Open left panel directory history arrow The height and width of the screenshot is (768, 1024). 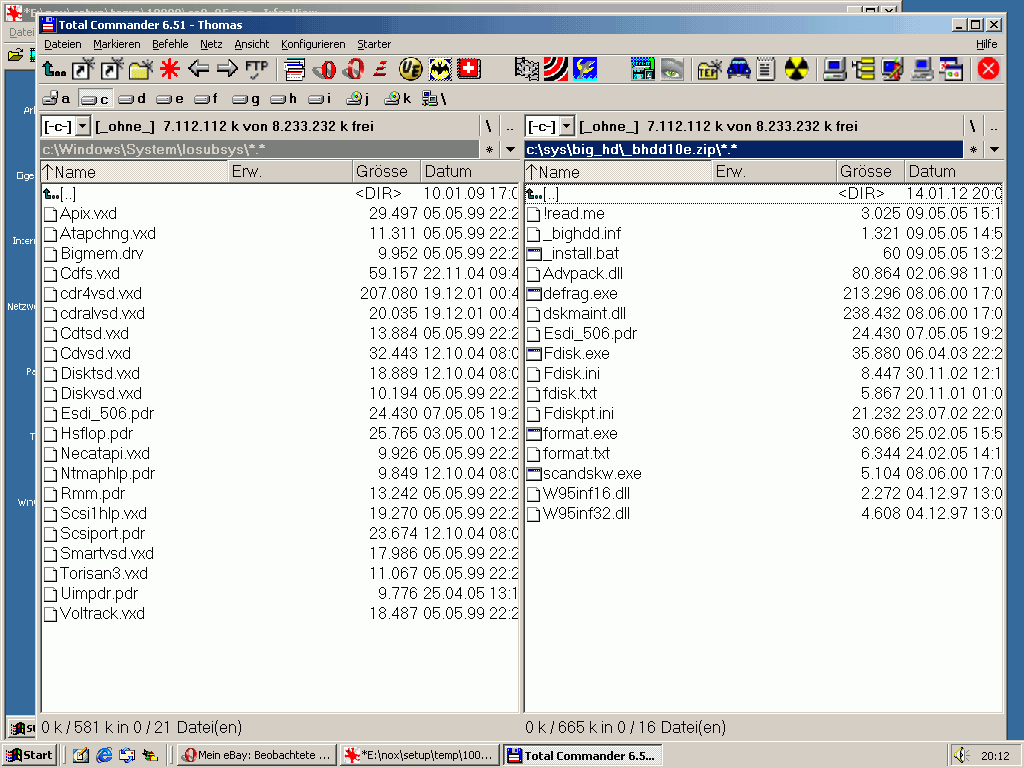511,150
